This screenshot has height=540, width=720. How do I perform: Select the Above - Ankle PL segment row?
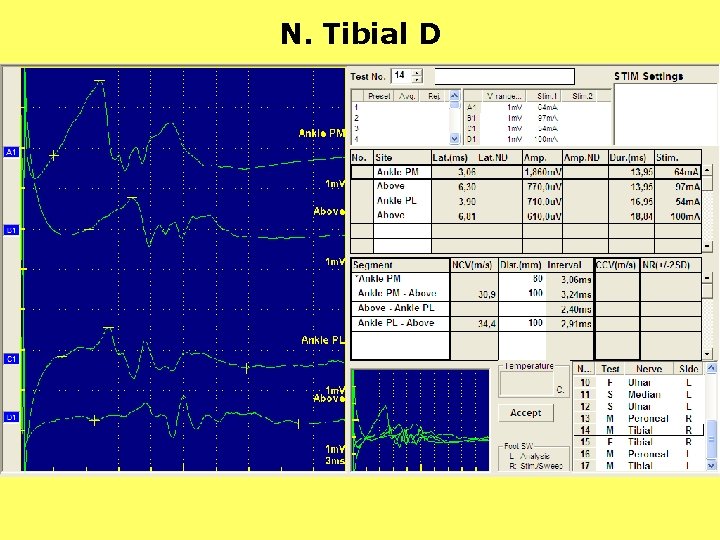(526, 308)
